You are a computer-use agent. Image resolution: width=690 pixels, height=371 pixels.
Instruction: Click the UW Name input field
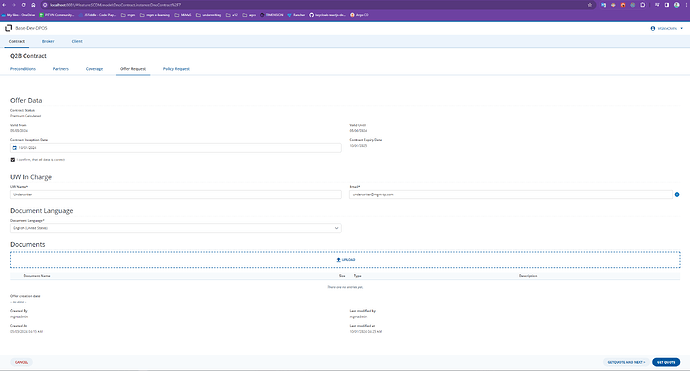pyautogui.click(x=176, y=195)
